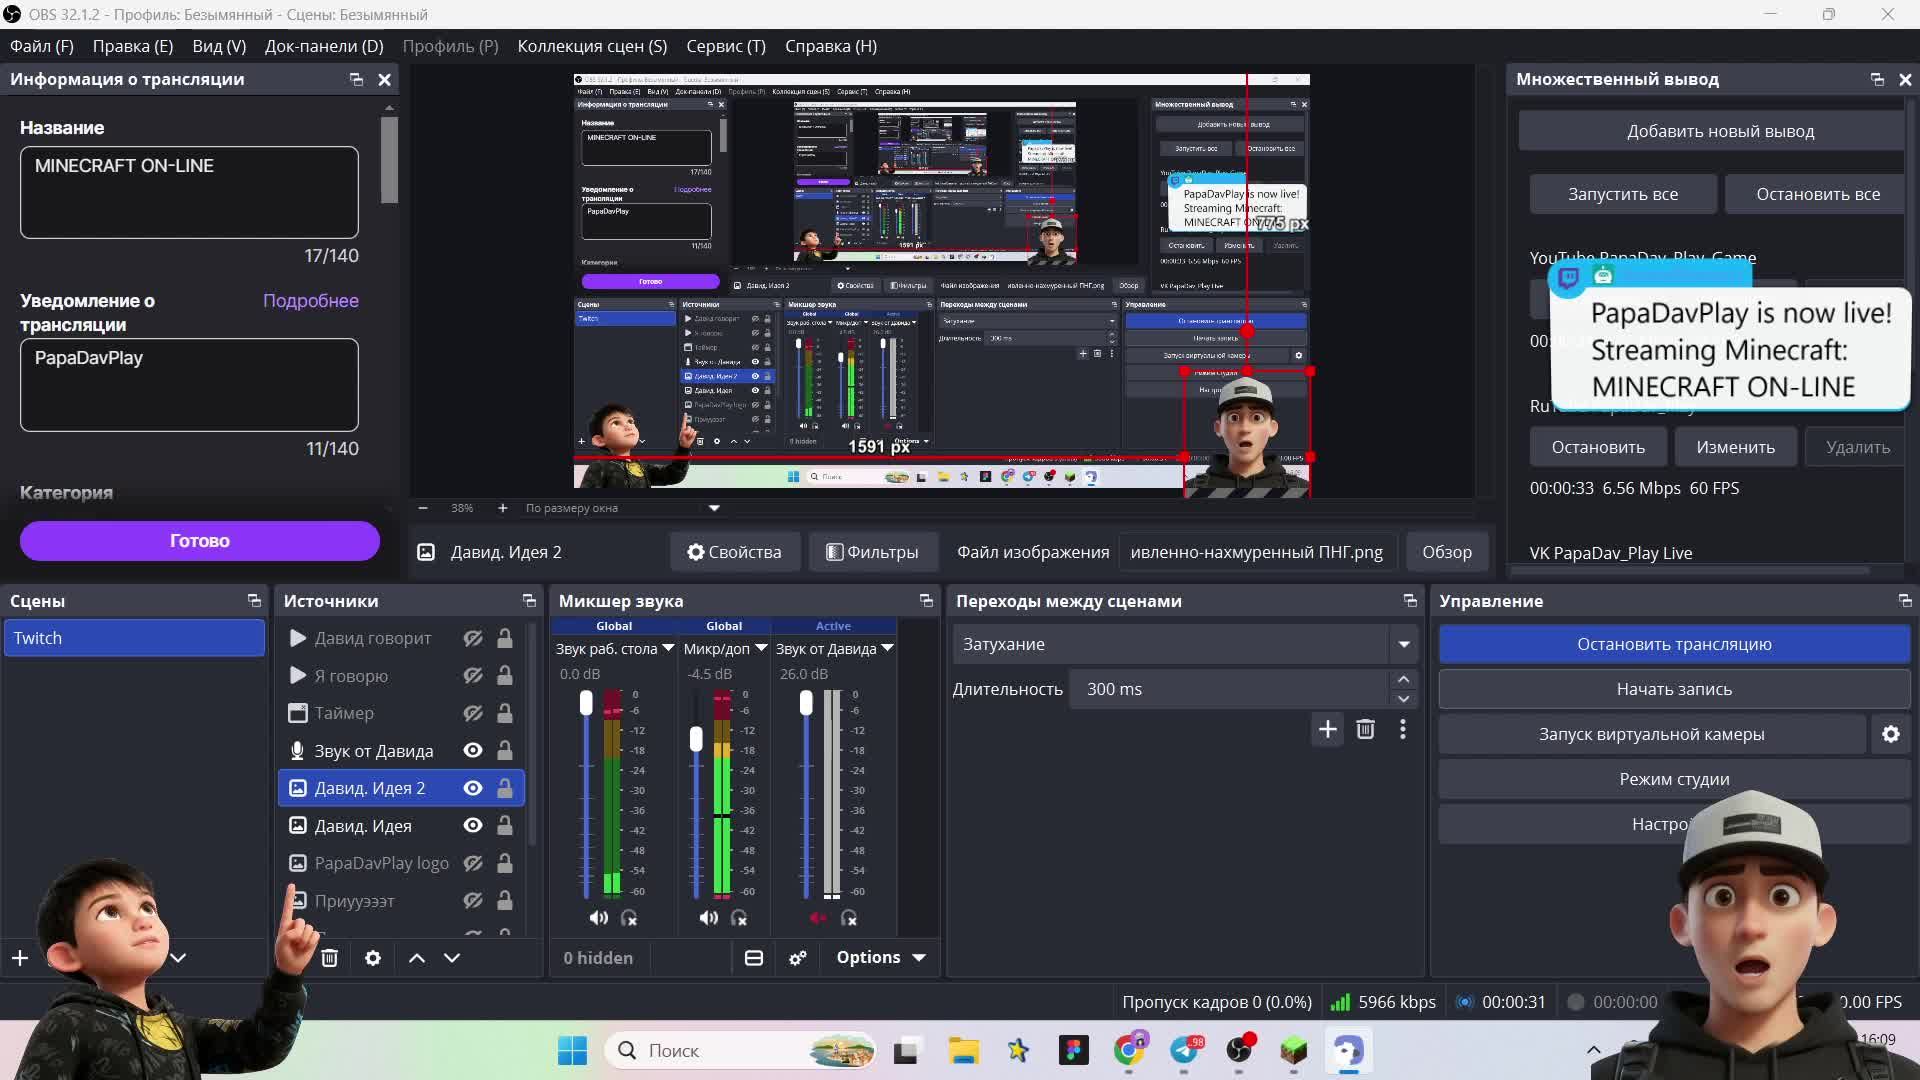Increase transition duration with up arrow

[1403, 679]
